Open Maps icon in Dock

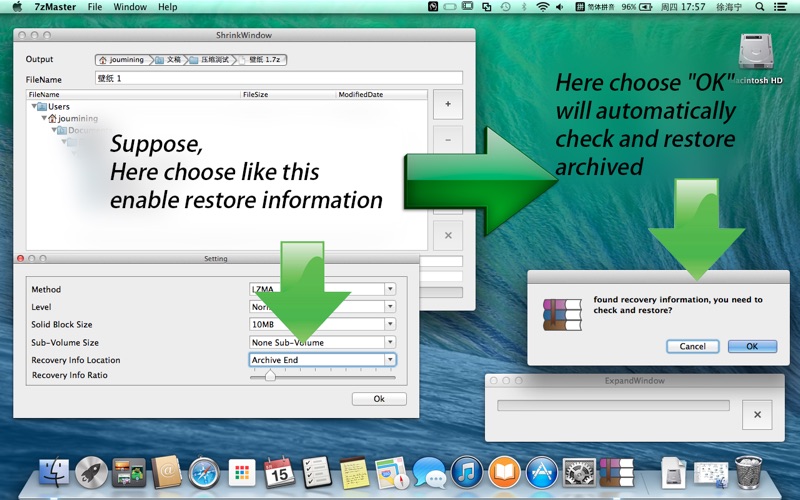(392, 473)
